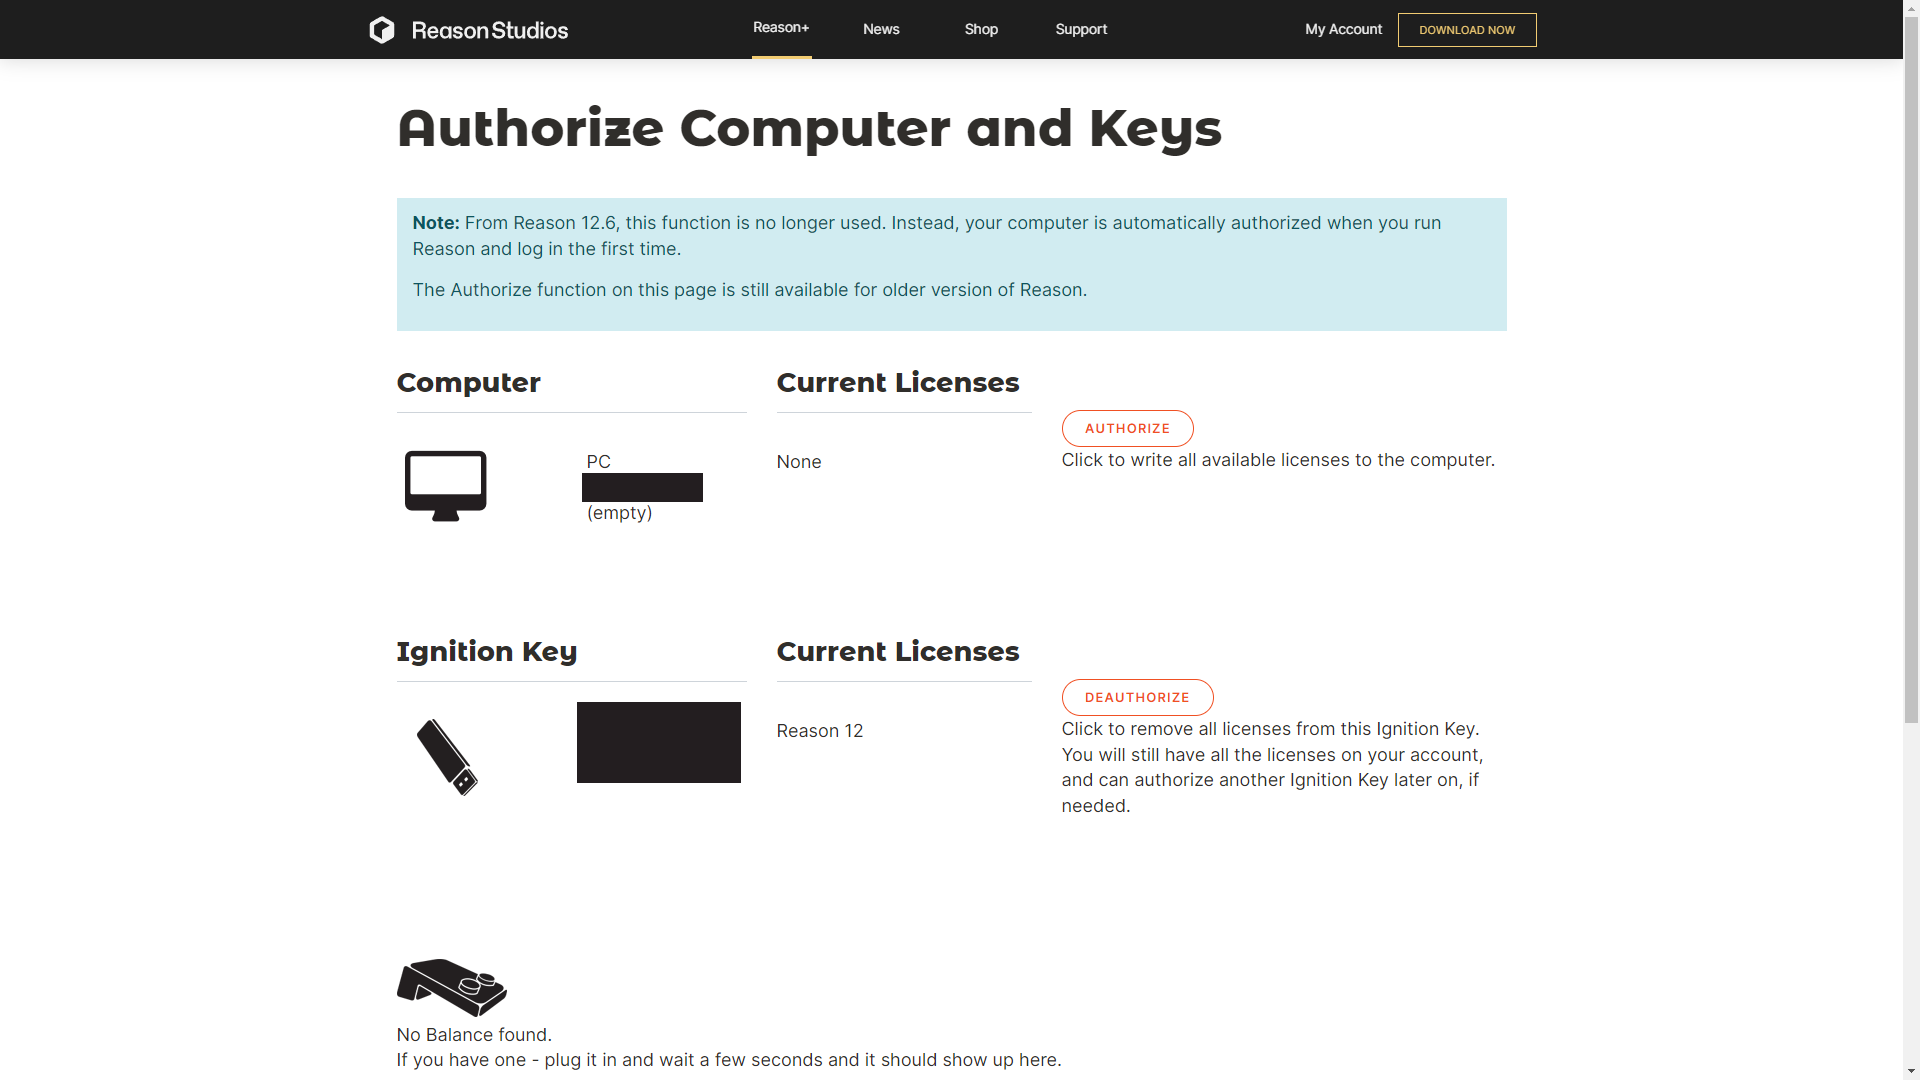Click the Ignition Key USB stick icon
The width and height of the screenshot is (1920, 1080).
coord(447,757)
